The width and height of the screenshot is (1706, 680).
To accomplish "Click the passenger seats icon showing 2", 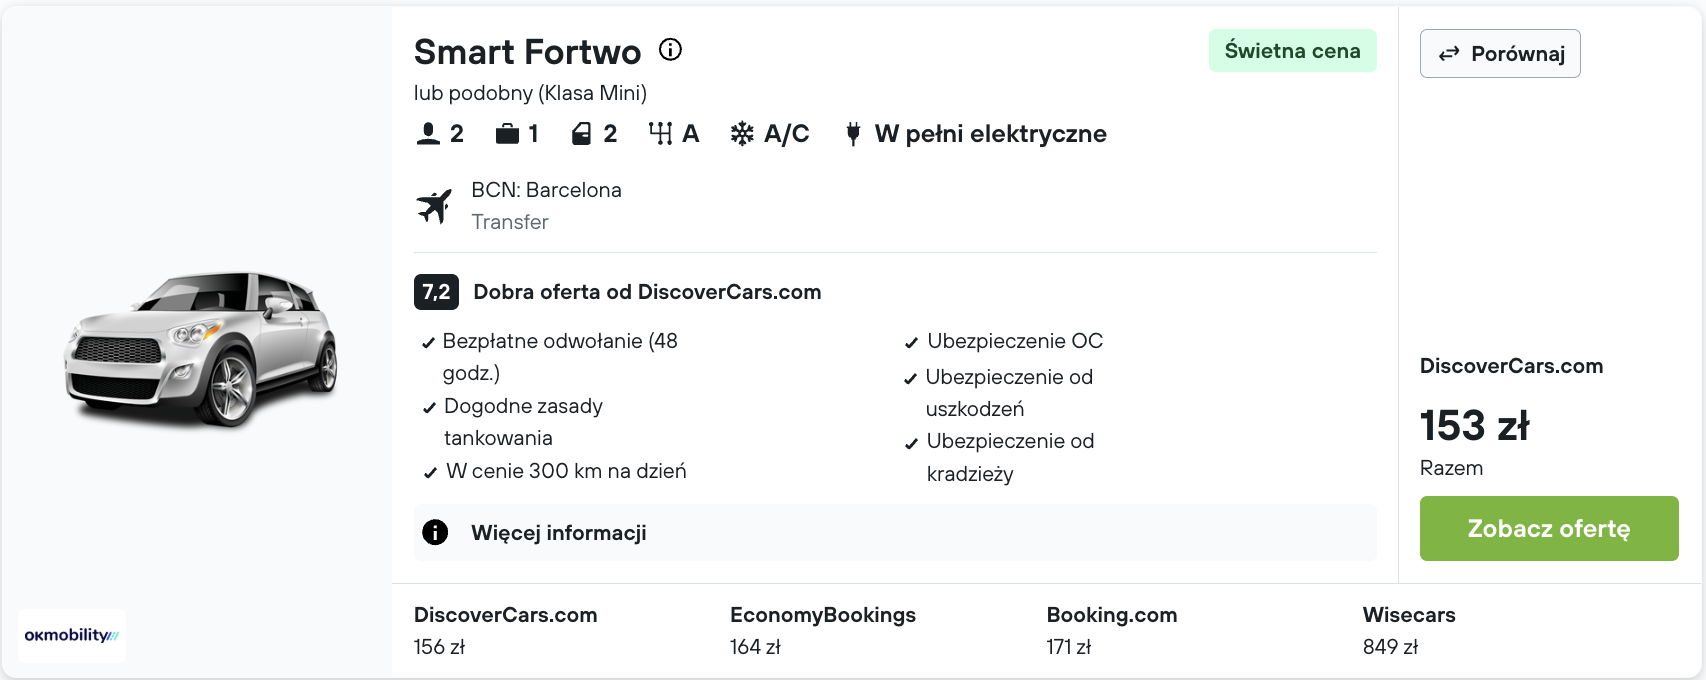I will (428, 134).
